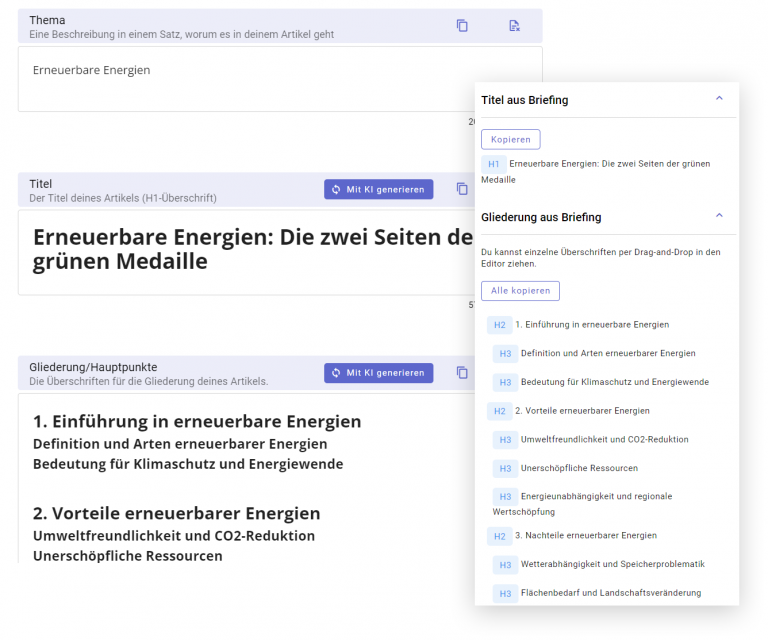Collapse the 'Titel aus Briefing' section
The height and width of the screenshot is (640, 768).
point(719,99)
